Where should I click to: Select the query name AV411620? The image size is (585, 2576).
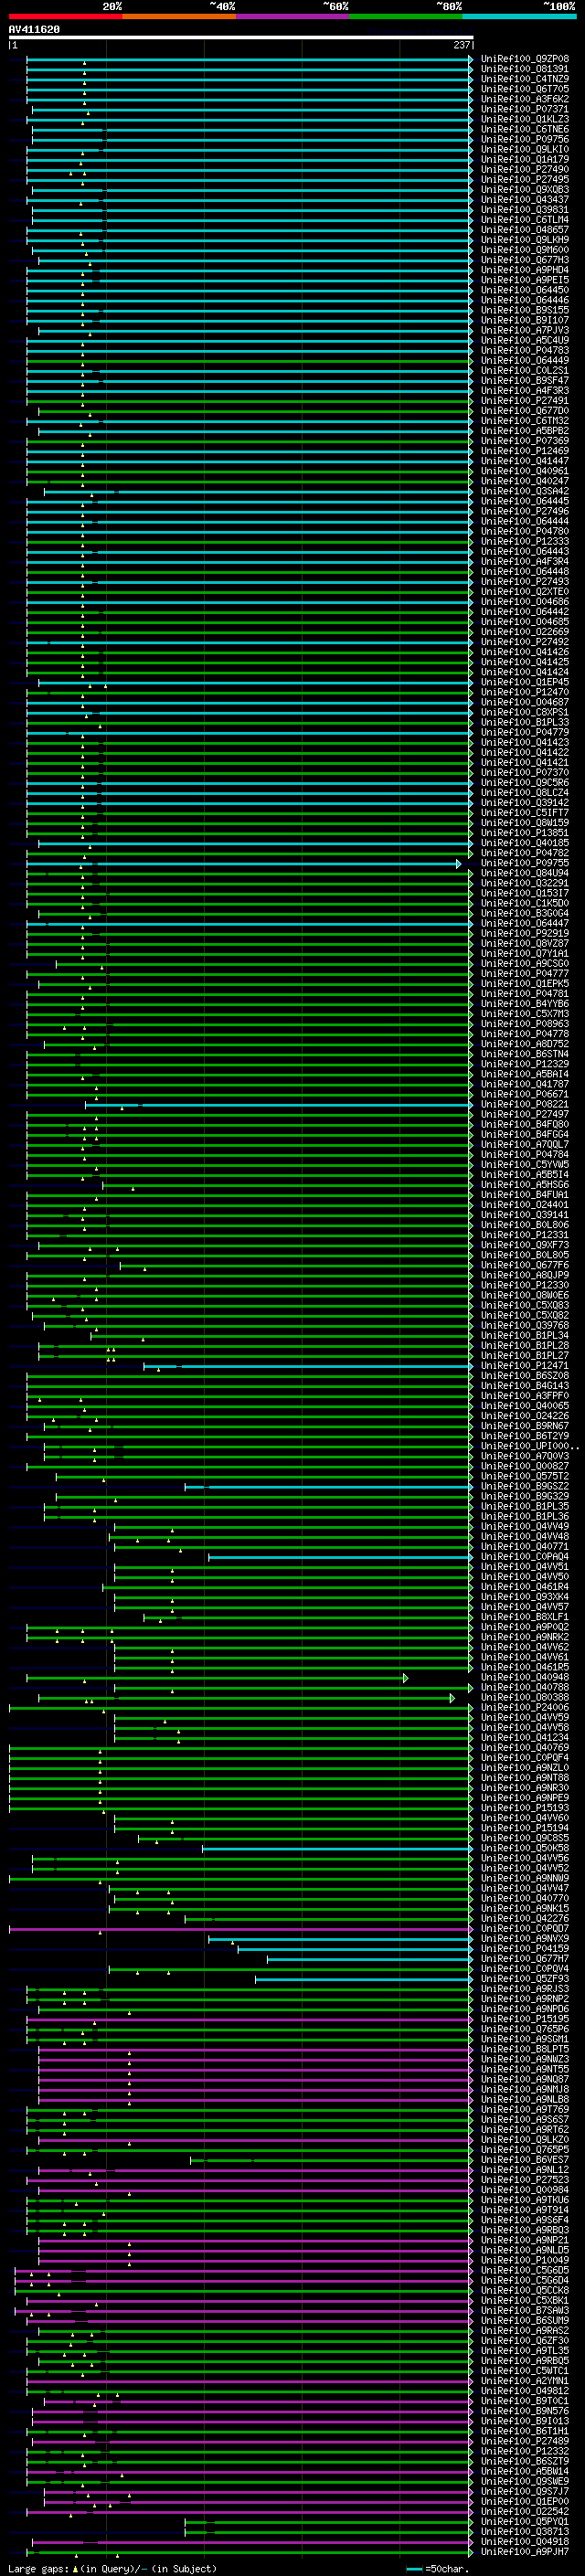tap(34, 30)
